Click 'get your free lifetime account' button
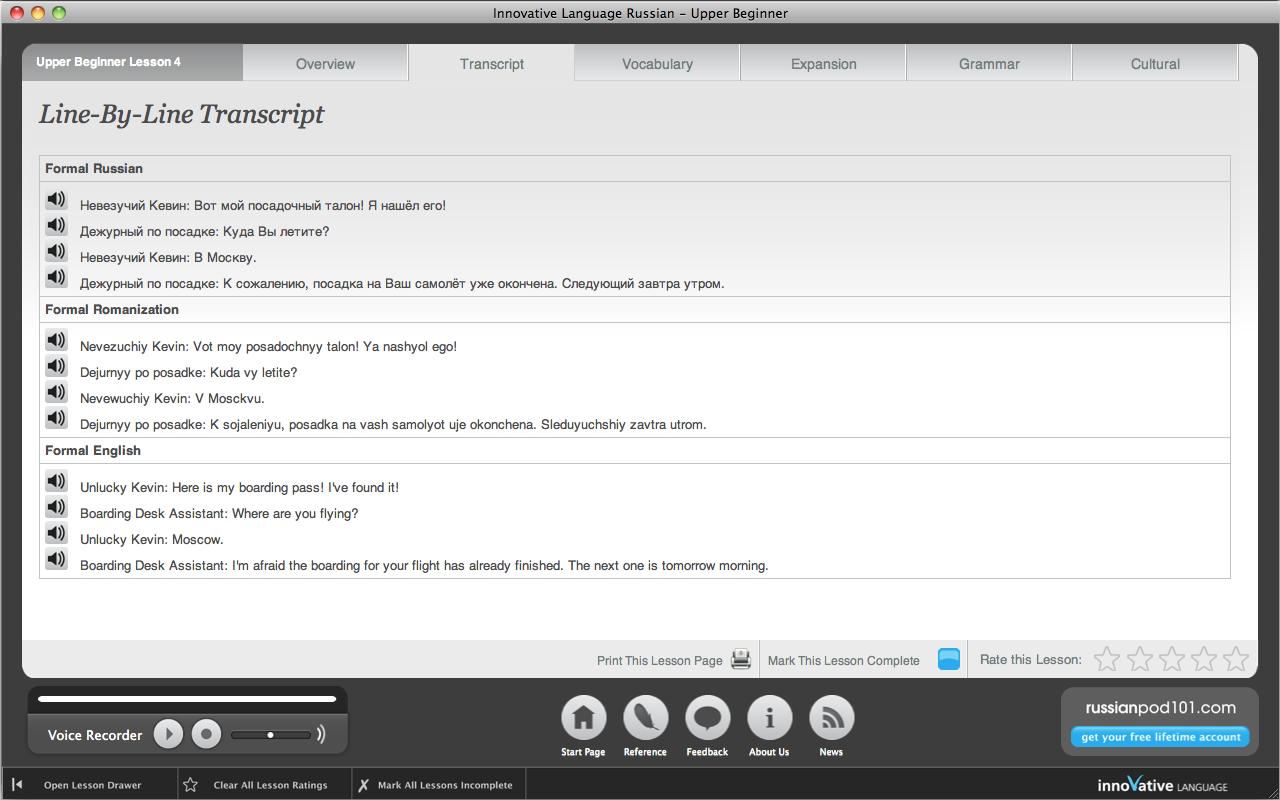Image resolution: width=1280 pixels, height=800 pixels. click(x=1160, y=737)
